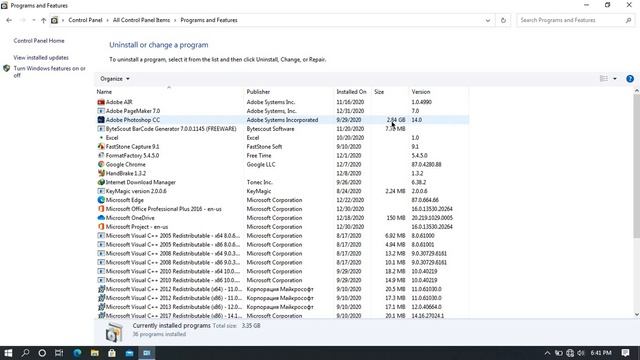The image size is (640, 360).
Task: Select Visual C++ 2010 Redistributable x64 row
Action: [282, 271]
